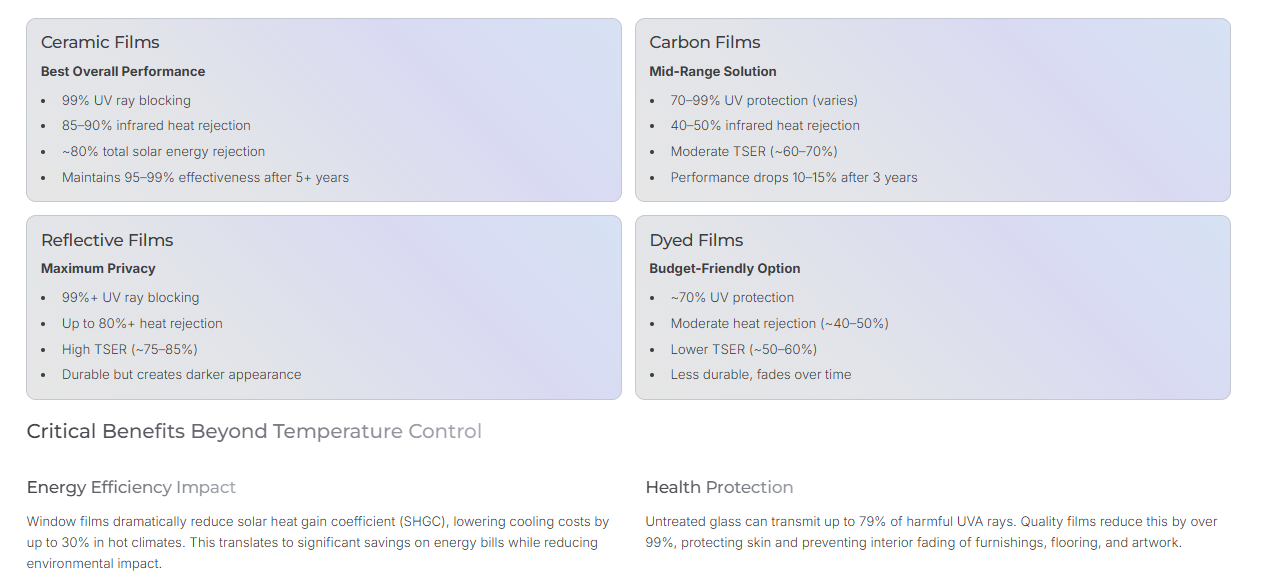Image resolution: width=1273 pixels, height=587 pixels.
Task: Click the 85–90% infrared heat rejection bullet
Action: pos(156,125)
